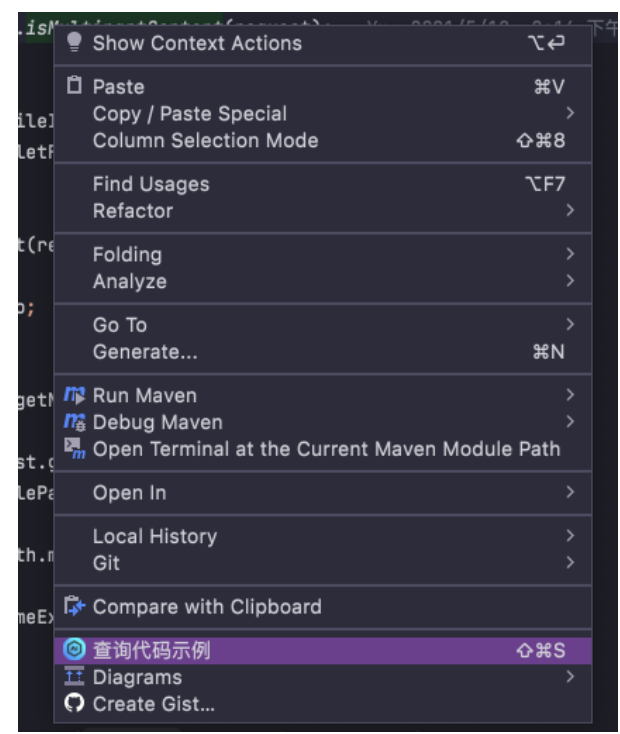
Task: Click the Compare with Clipboard icon
Action: (x=74, y=607)
